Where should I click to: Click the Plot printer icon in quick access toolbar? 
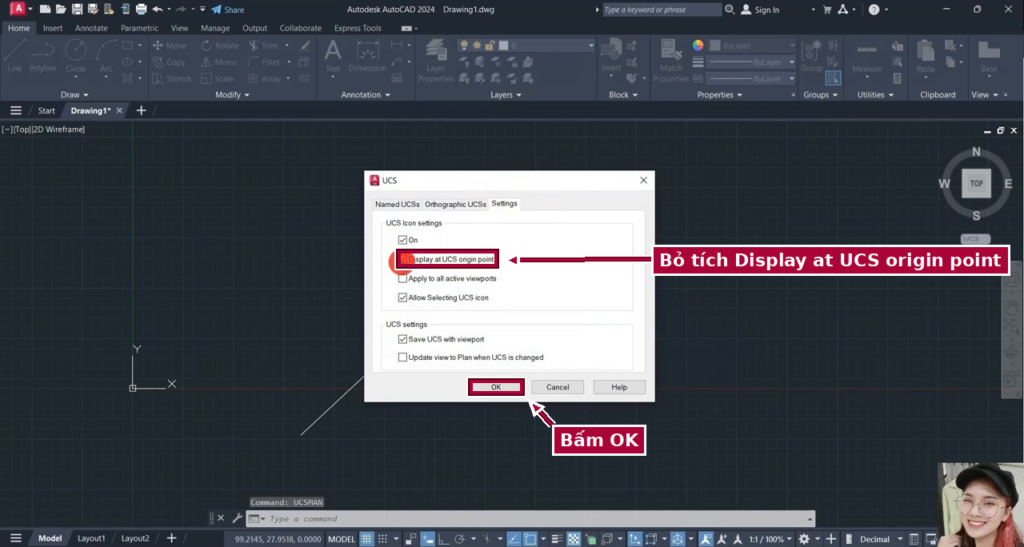point(141,10)
